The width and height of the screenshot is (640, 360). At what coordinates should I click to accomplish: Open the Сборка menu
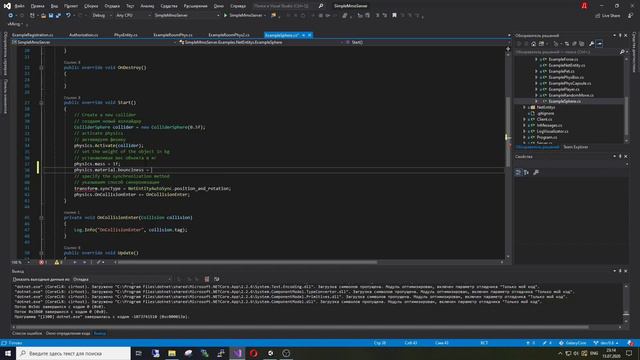click(x=91, y=6)
